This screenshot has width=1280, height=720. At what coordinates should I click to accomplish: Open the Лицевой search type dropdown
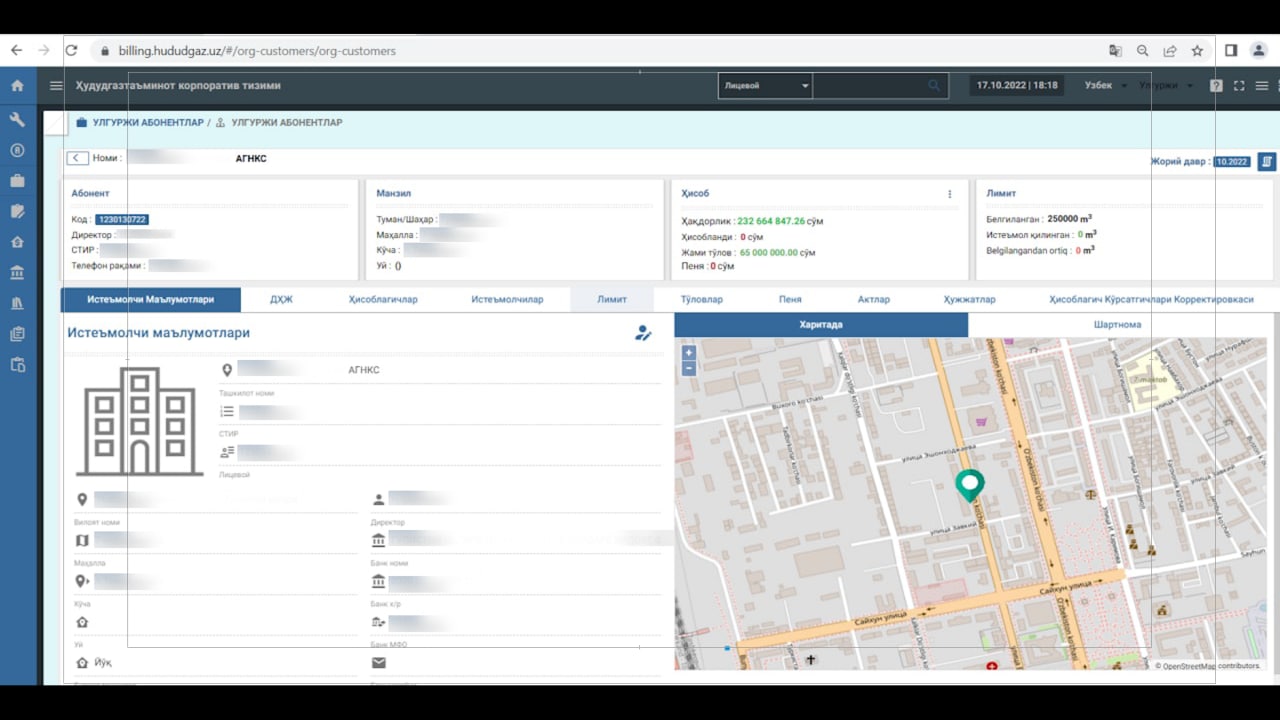[x=765, y=86]
